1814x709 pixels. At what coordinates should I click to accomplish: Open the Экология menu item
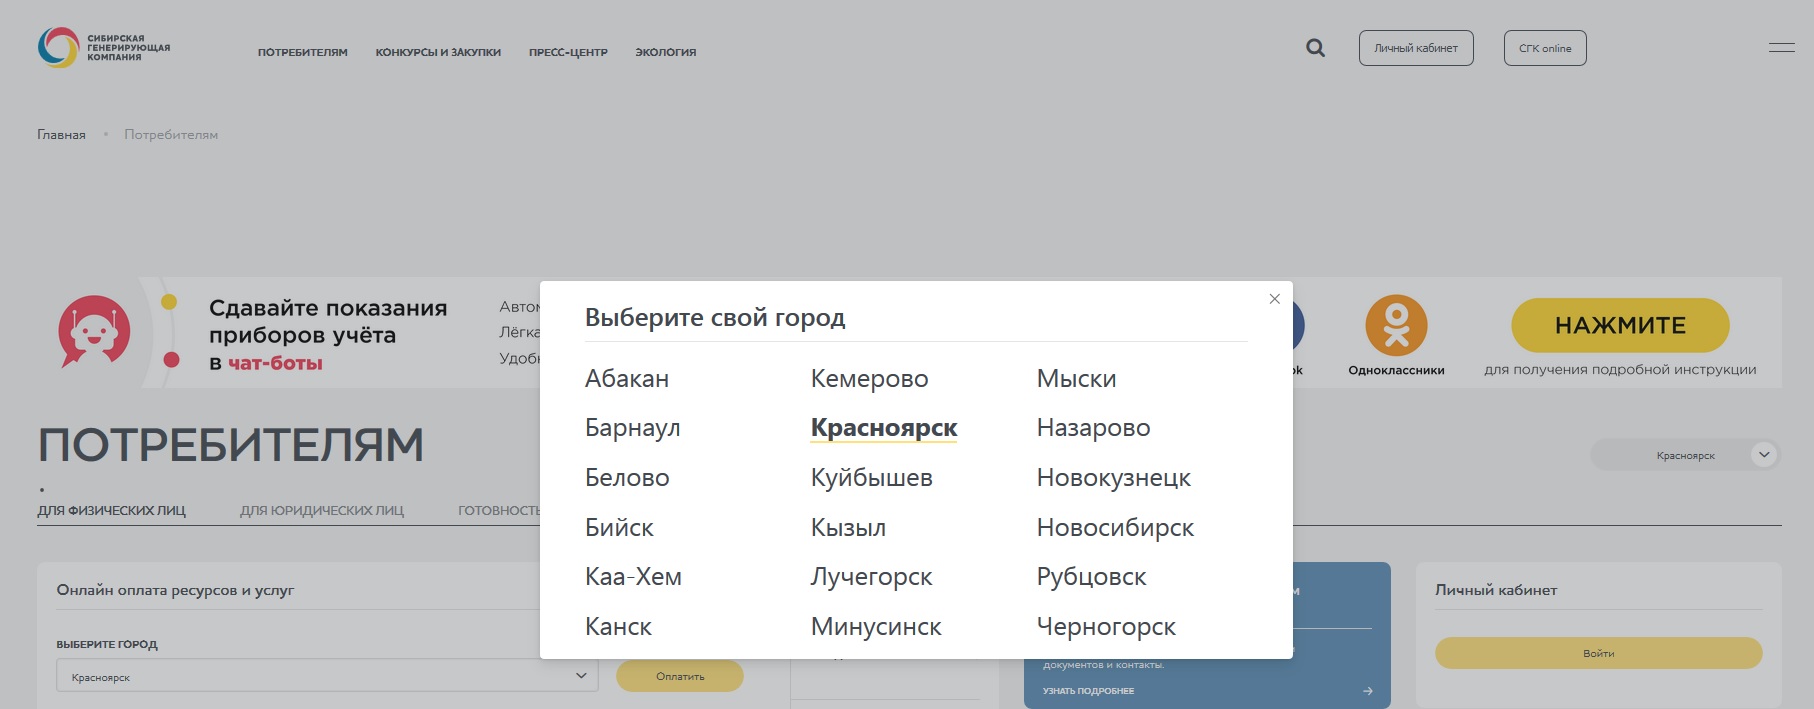[665, 52]
